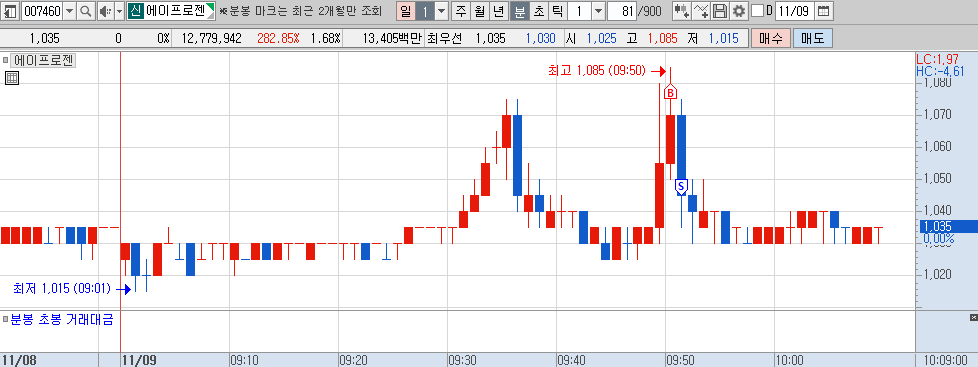Click the 최우선 best quote label
Screen dimensions: 978x367
pos(444,38)
